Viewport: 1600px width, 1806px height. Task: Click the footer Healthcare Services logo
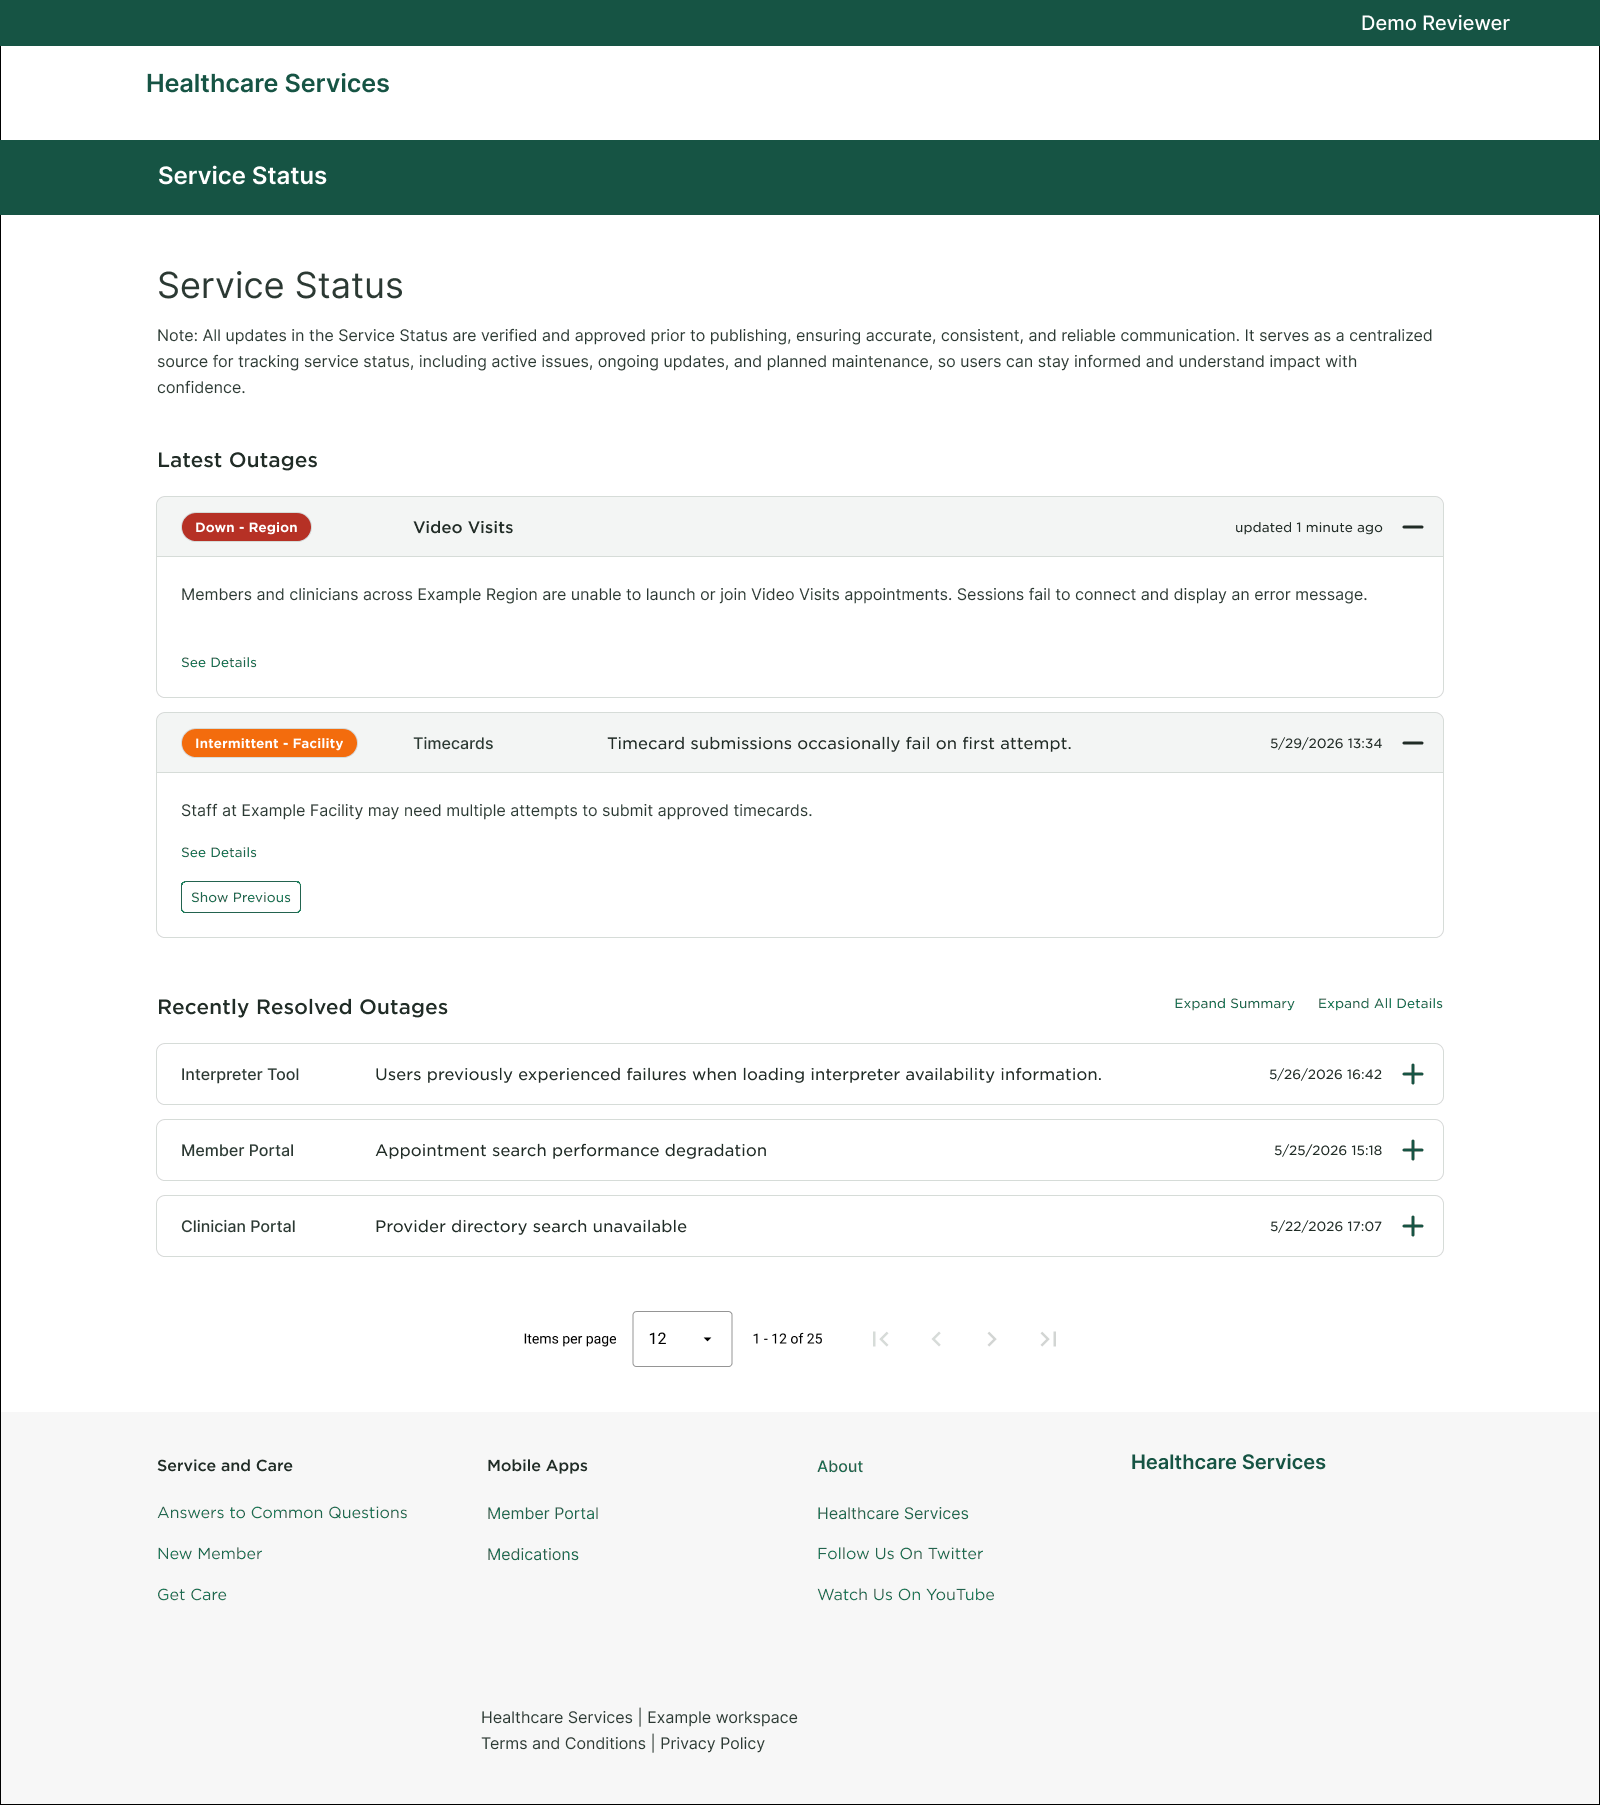click(x=1228, y=1462)
